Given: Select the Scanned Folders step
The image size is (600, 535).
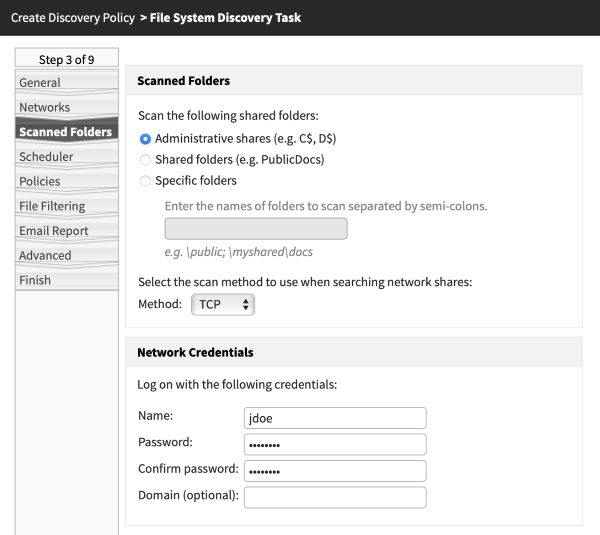Looking at the screenshot, I should [x=65, y=132].
